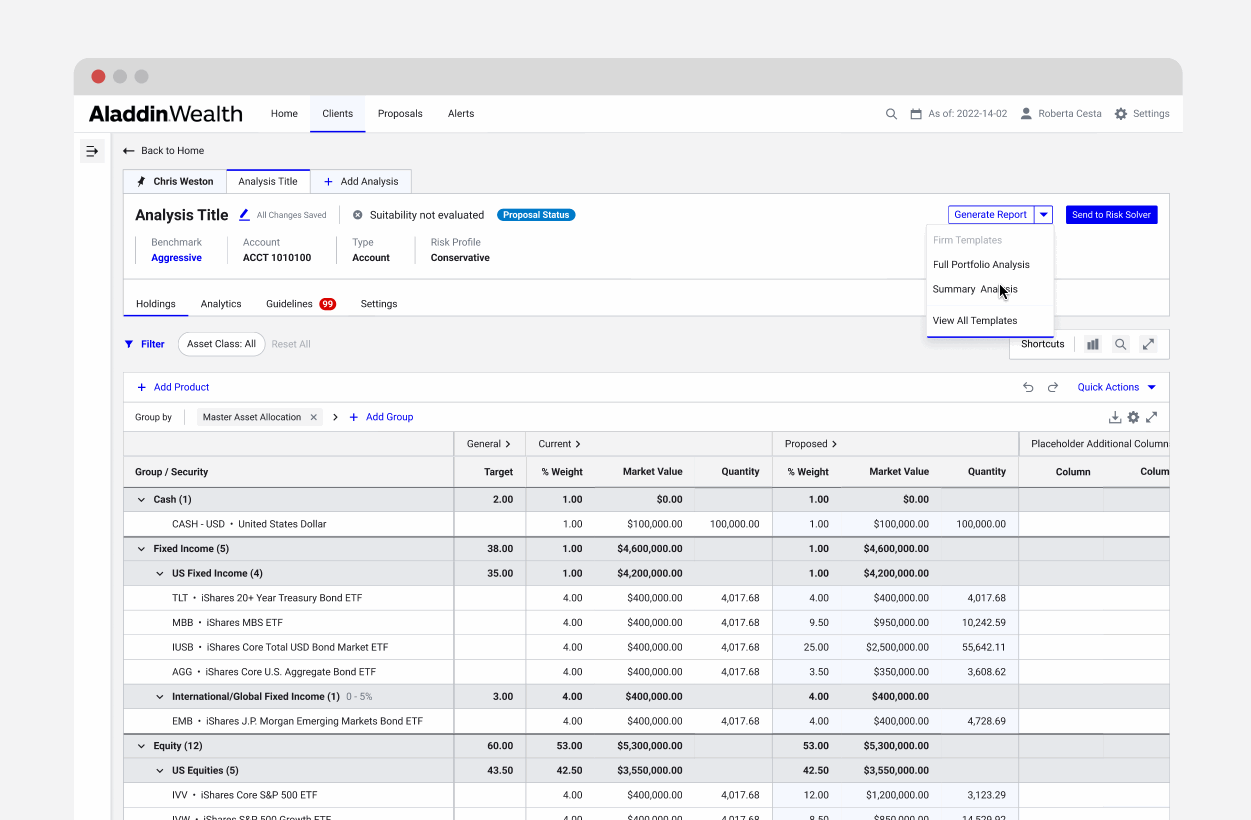Open the Quick Actions dropdown
Screen dimensions: 1251x820
coord(1116,387)
